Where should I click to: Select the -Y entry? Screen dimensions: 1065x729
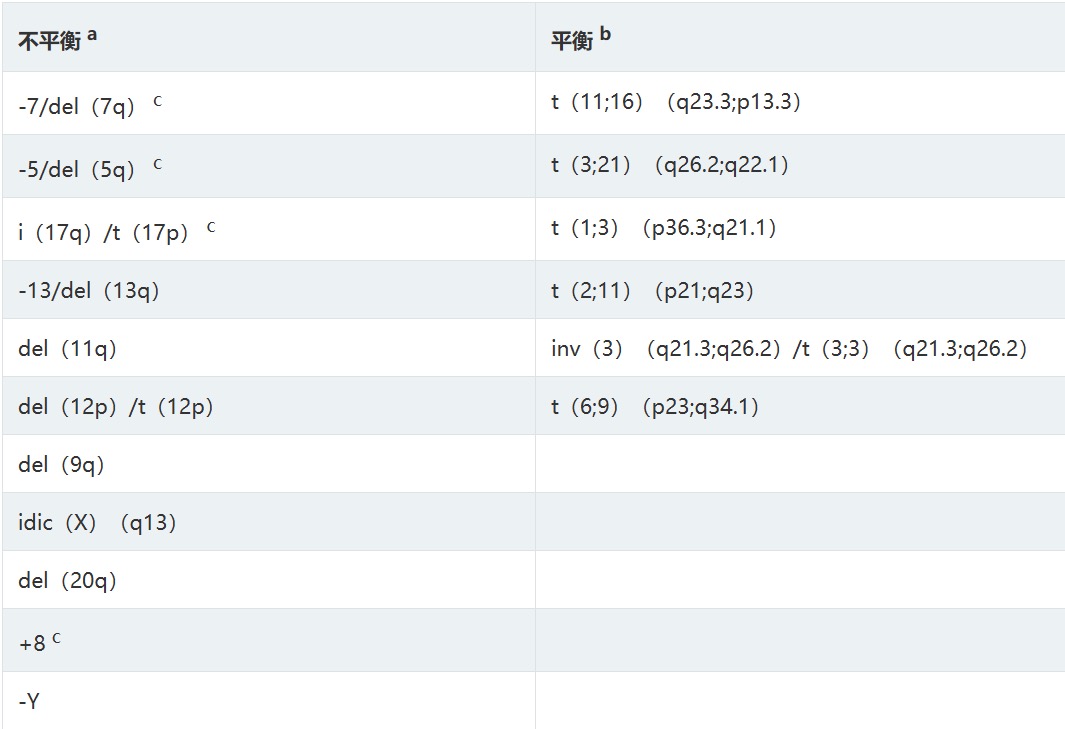[29, 702]
